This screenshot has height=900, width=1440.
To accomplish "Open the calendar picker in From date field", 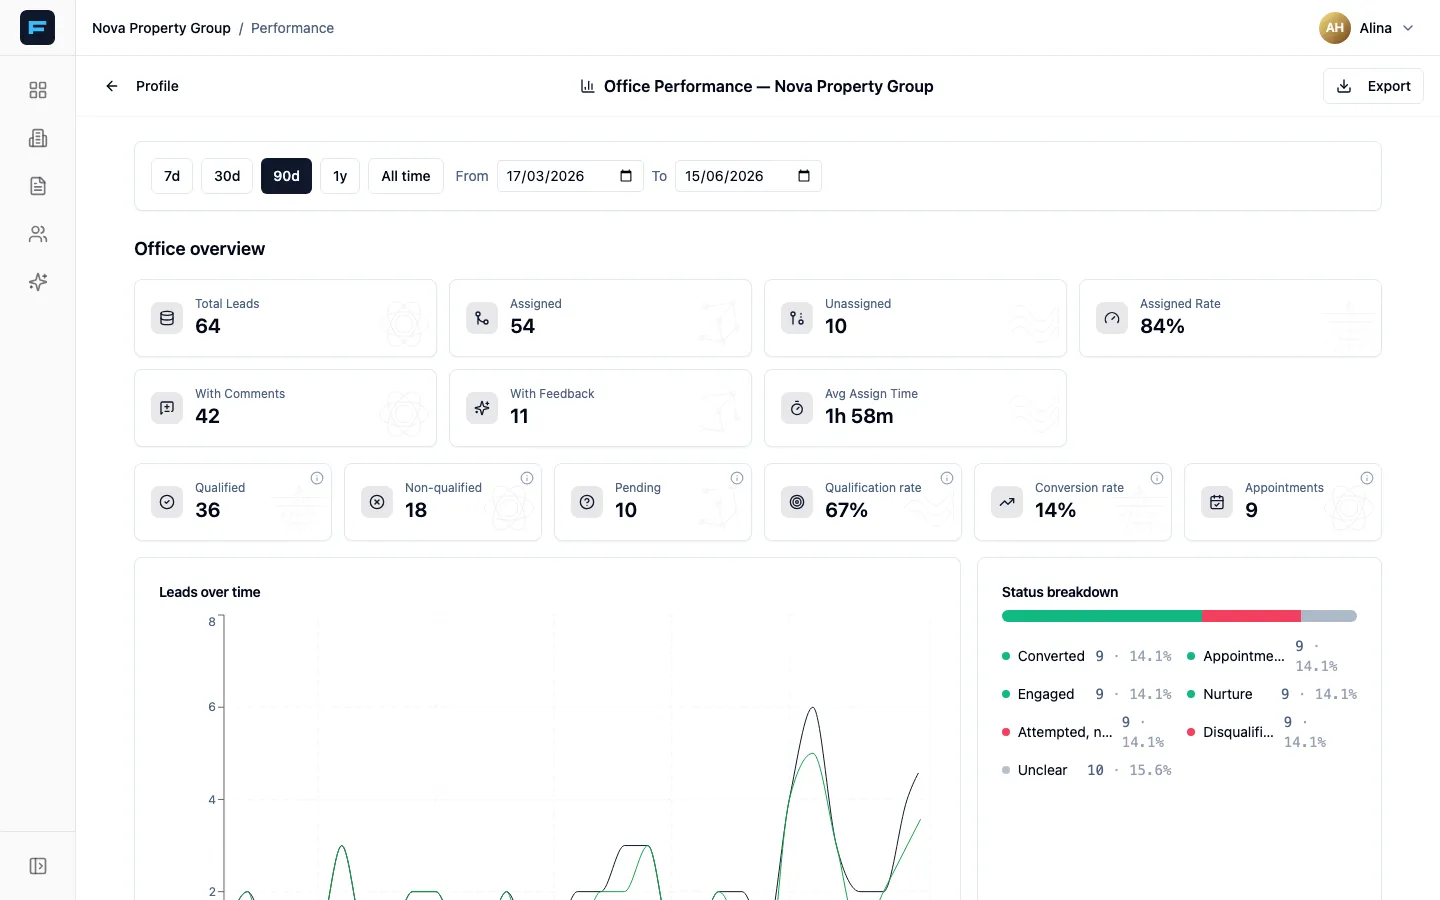I will (x=626, y=176).
